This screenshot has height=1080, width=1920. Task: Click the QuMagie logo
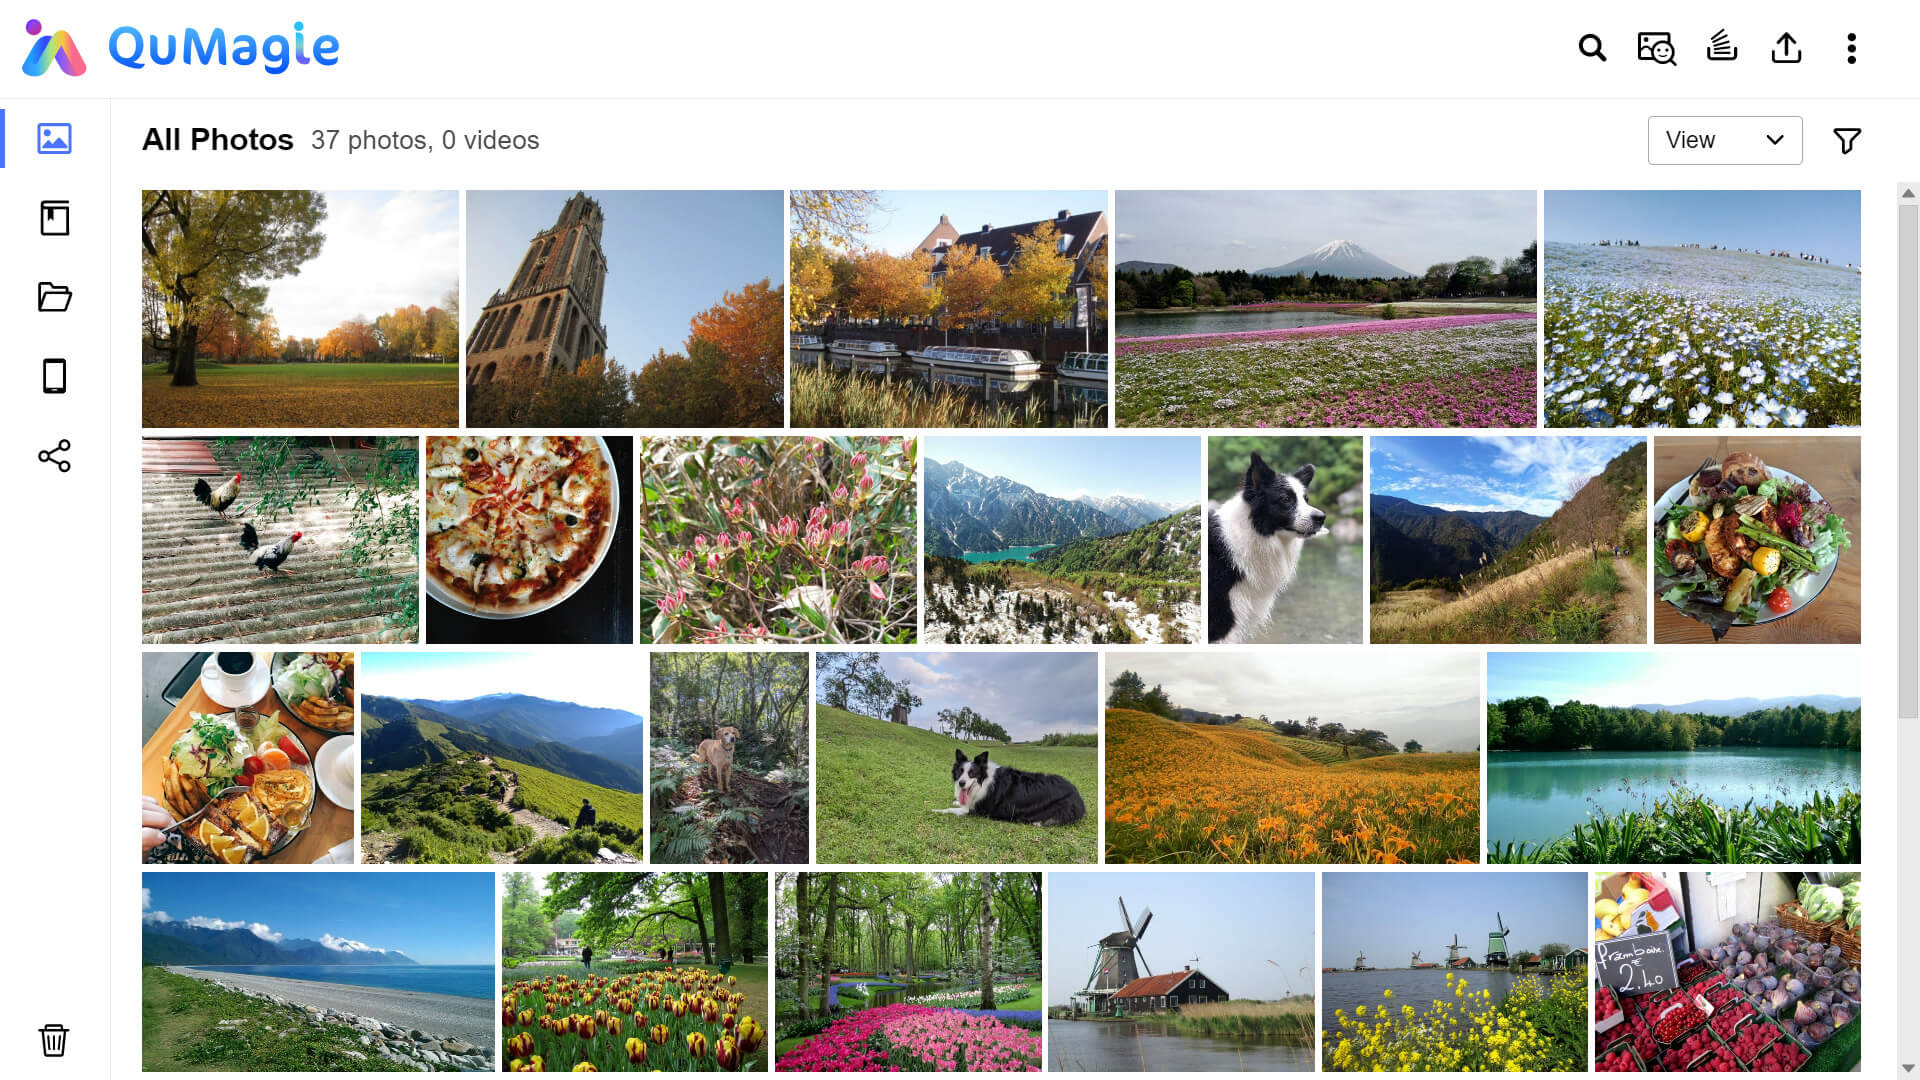(181, 47)
